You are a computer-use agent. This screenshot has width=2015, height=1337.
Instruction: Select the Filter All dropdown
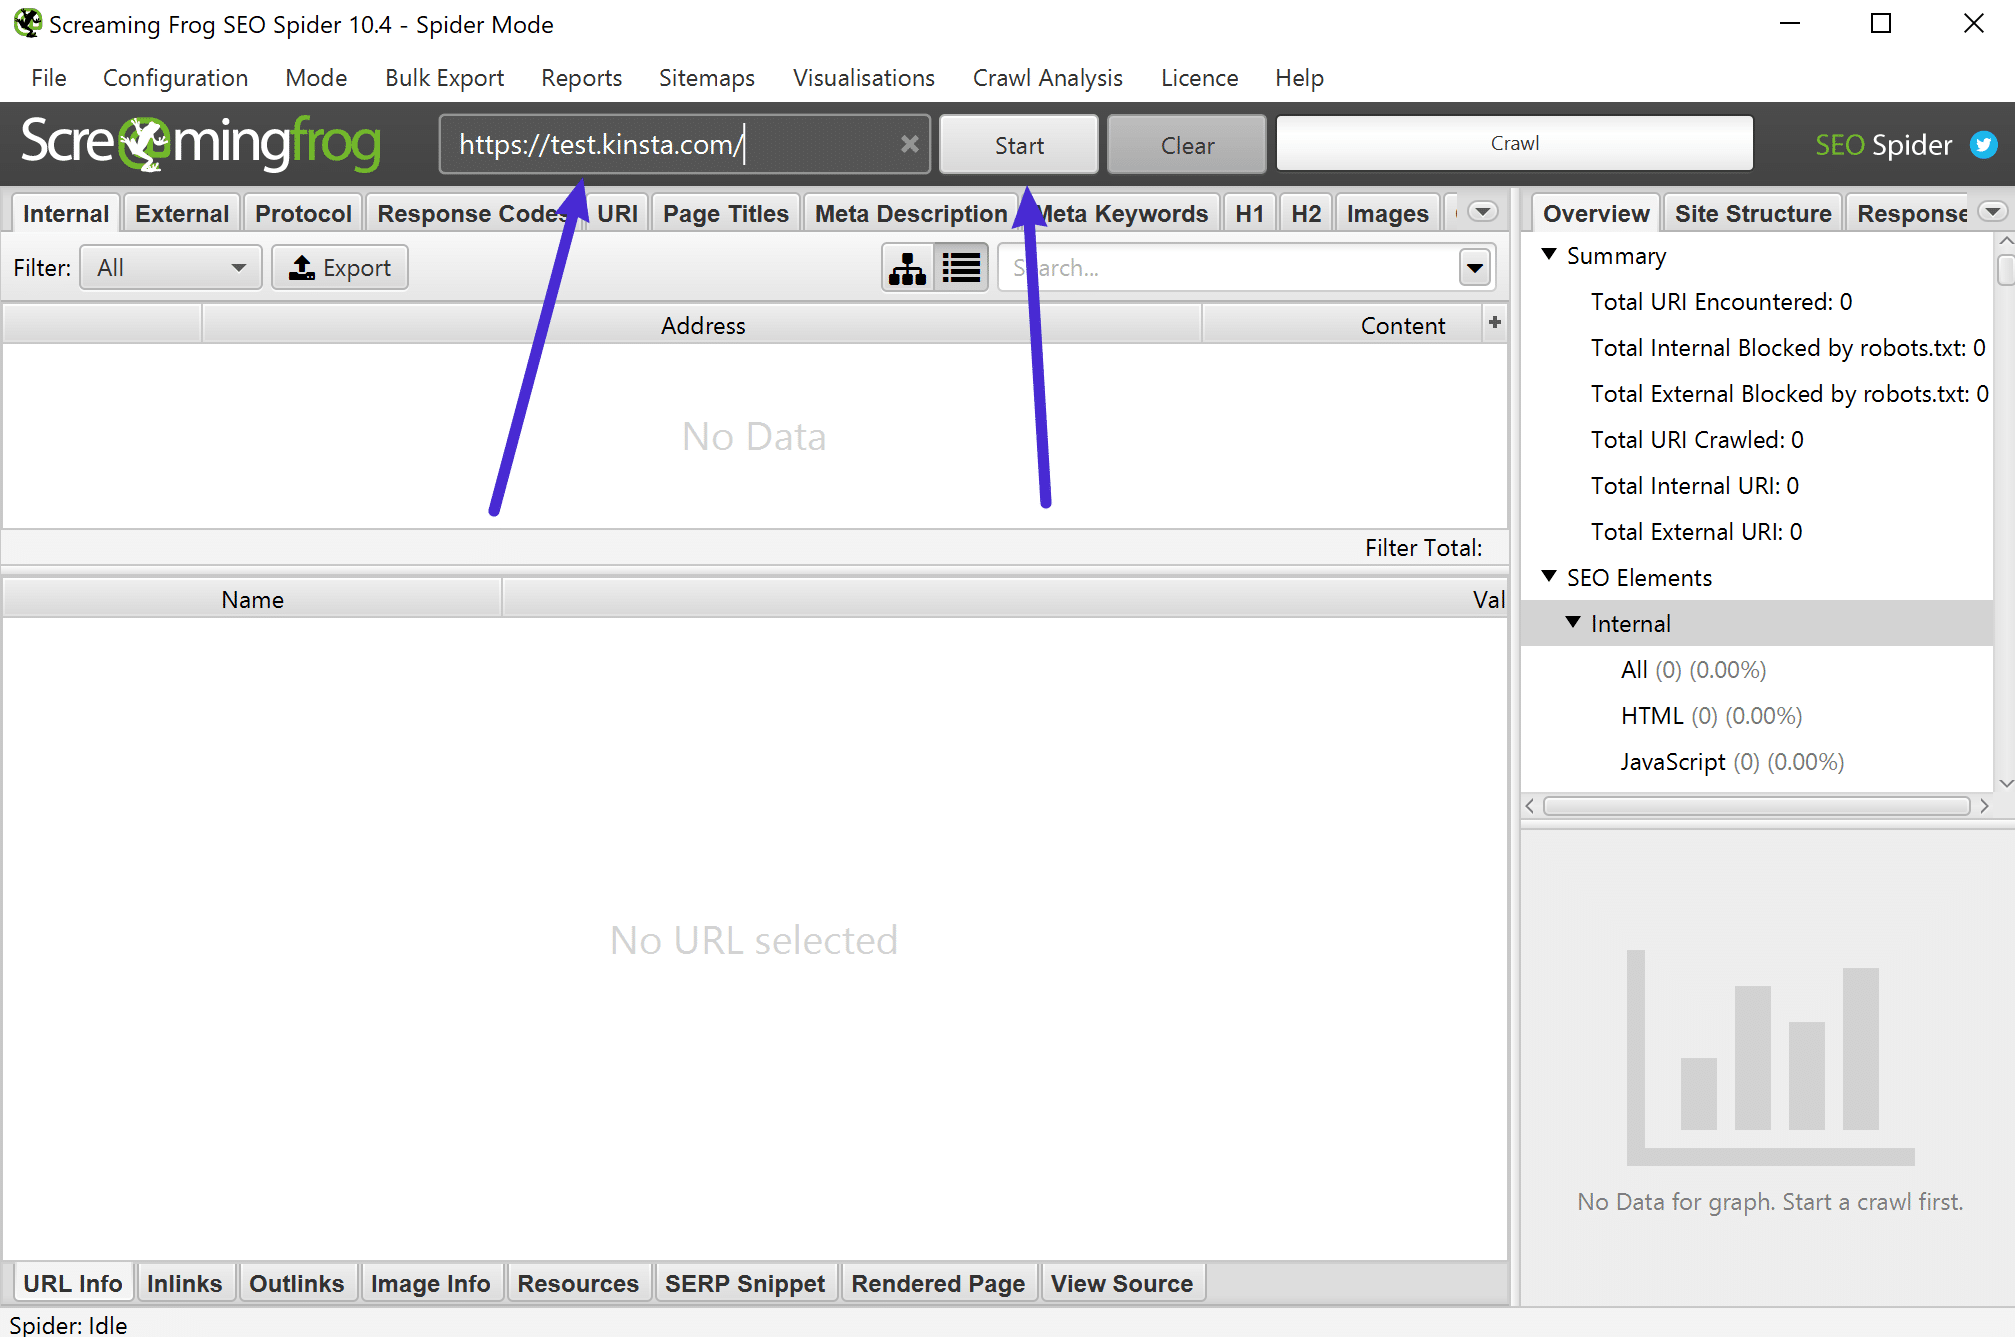[169, 267]
